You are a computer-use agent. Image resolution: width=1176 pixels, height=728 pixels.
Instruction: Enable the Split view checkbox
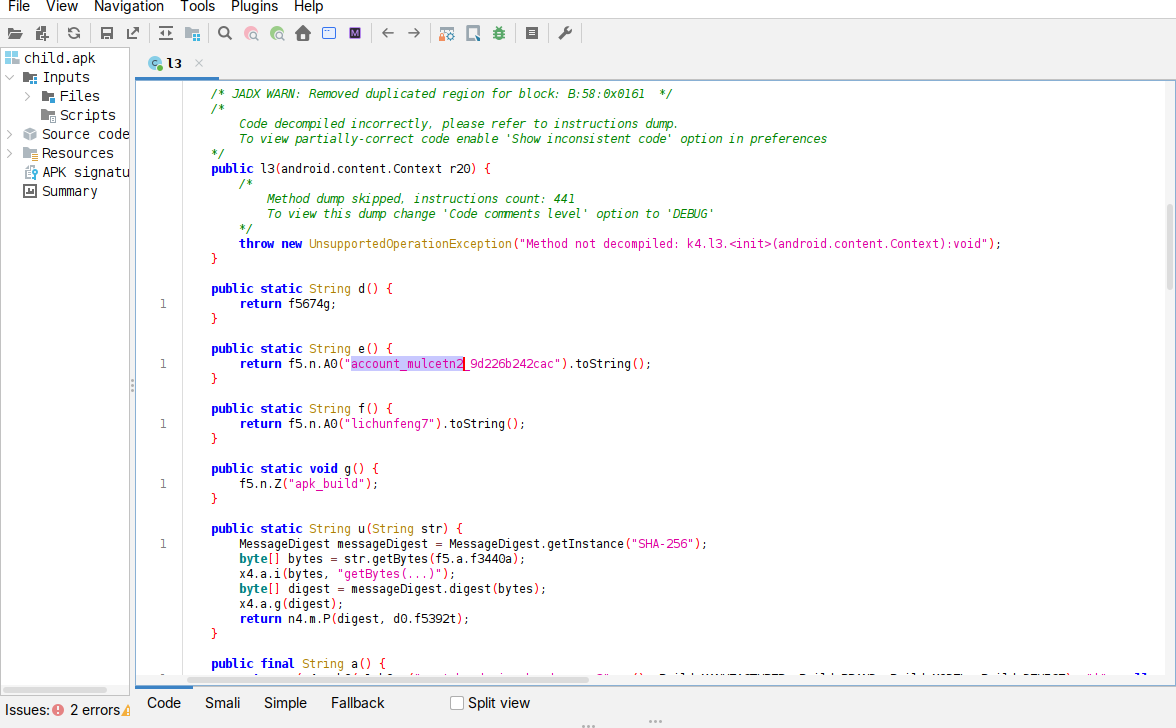[x=457, y=703]
